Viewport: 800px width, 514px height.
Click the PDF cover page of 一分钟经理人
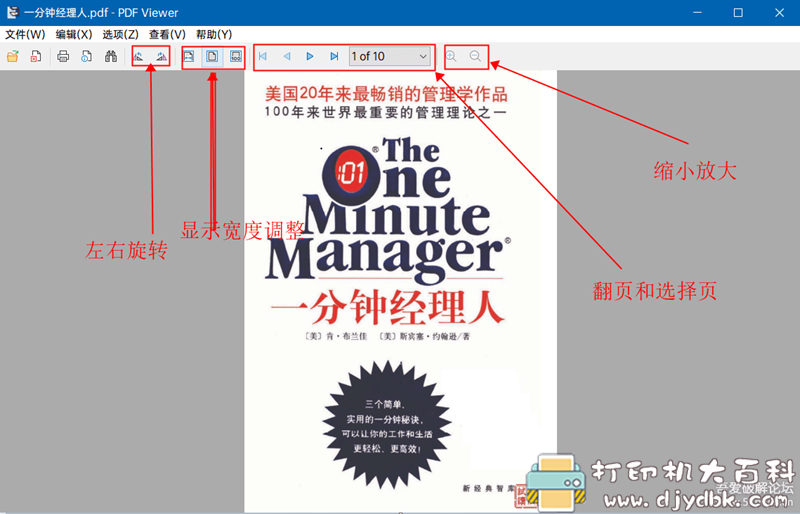click(x=401, y=291)
